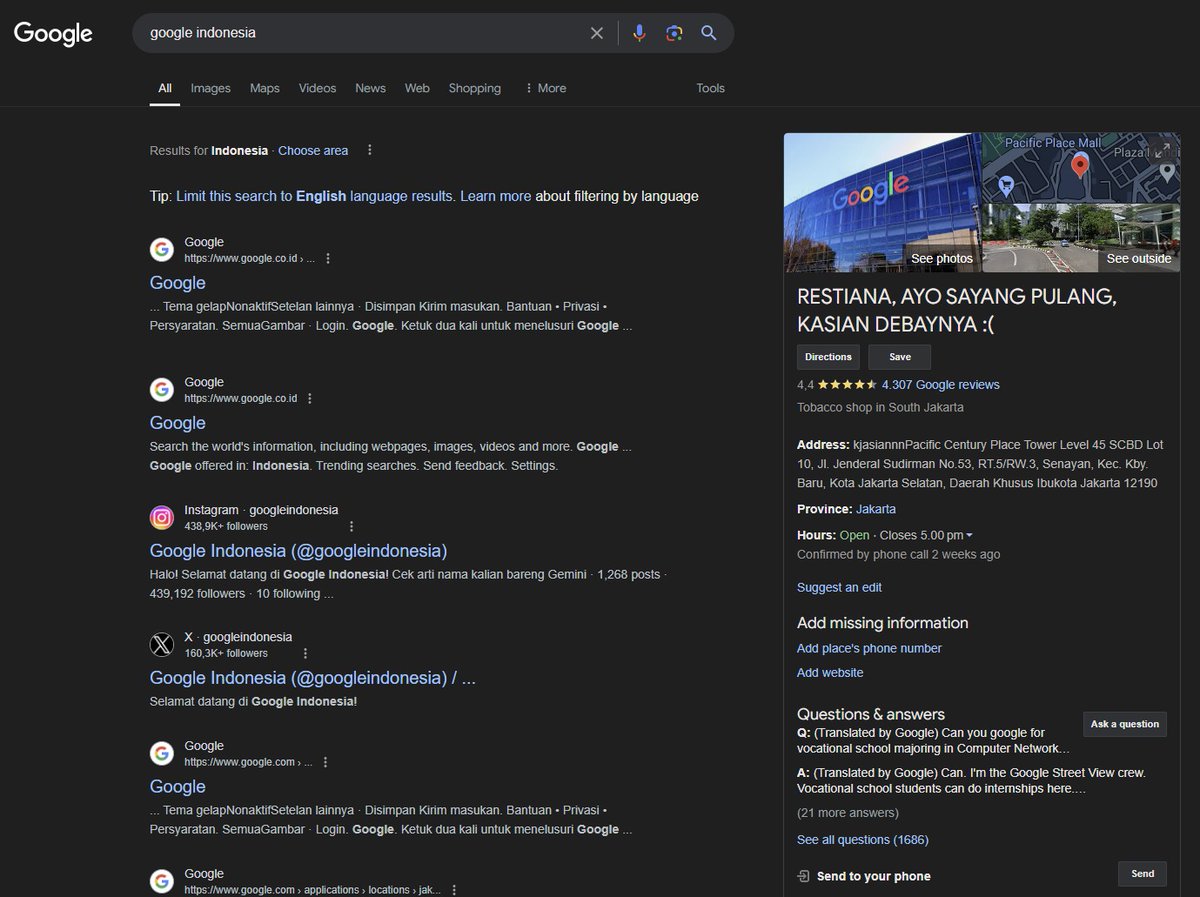Expand the map in knowledge panel
Viewport: 1200px width, 897px height.
coord(1162,150)
